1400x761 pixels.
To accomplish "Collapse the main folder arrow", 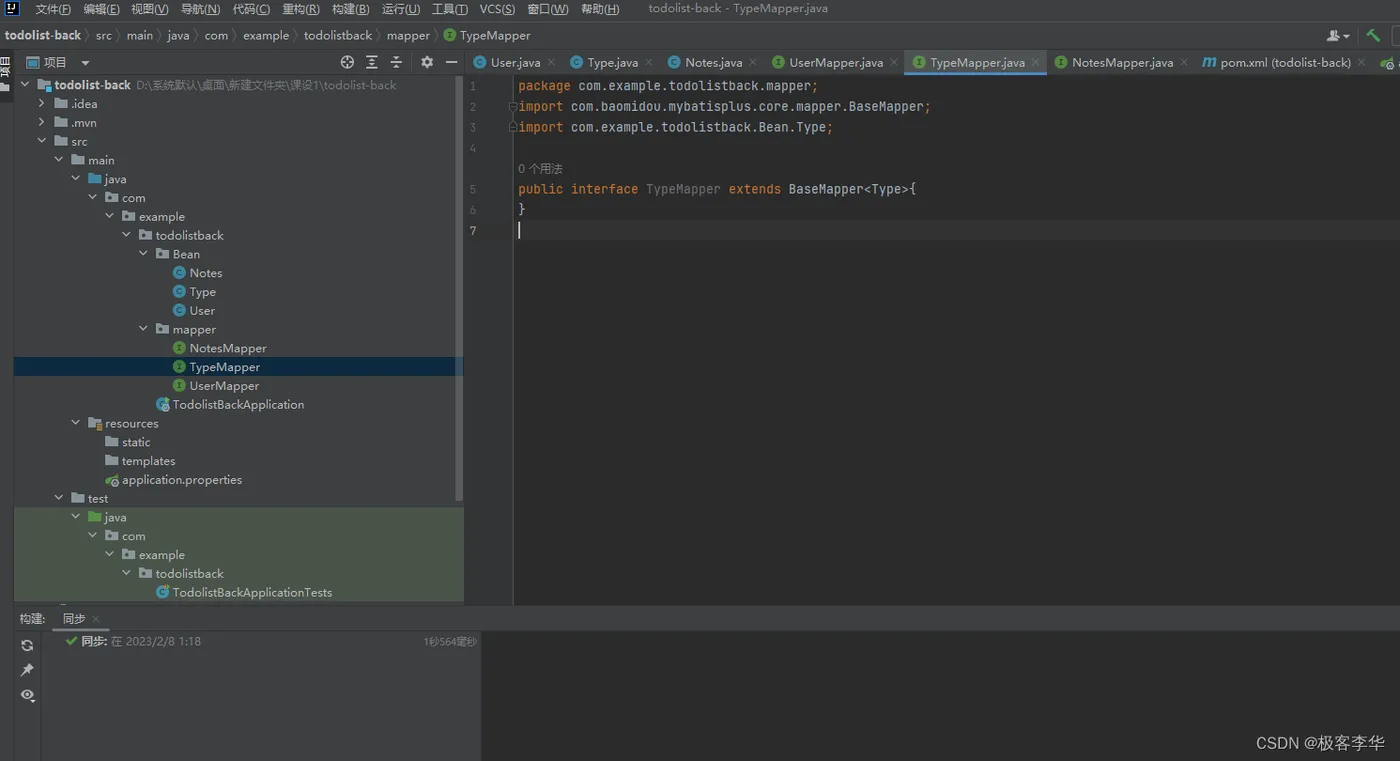I will 59,160.
